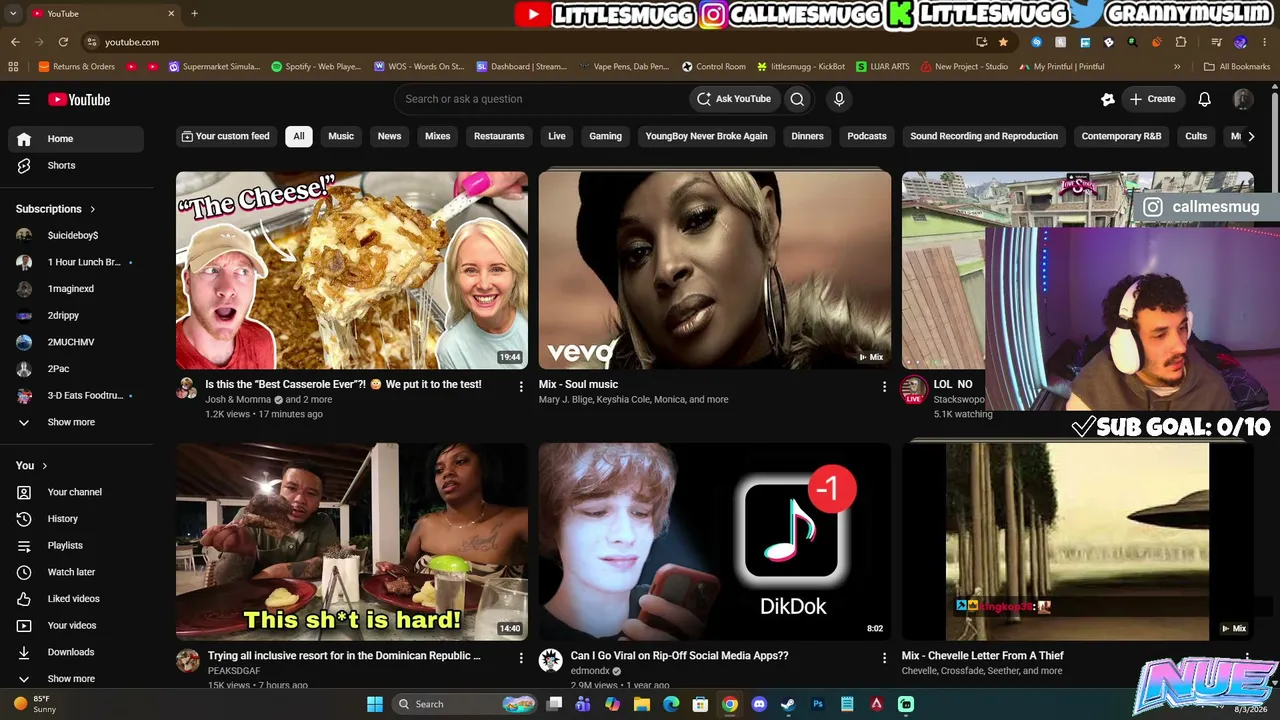1280x720 pixels.
Task: Open the Chrome tab search dropdown
Action: [13, 13]
